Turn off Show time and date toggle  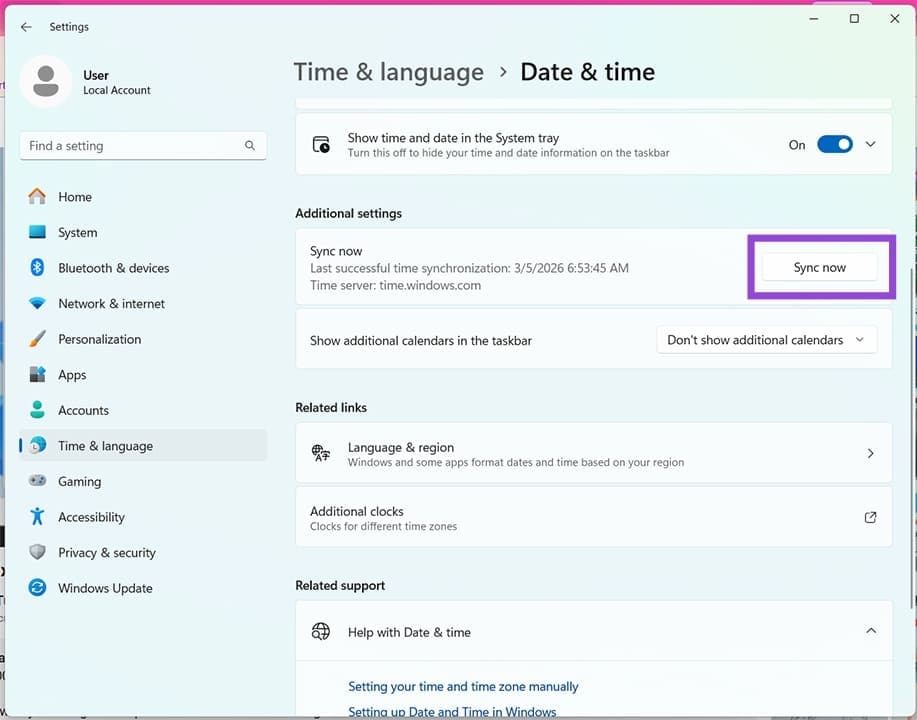(834, 145)
